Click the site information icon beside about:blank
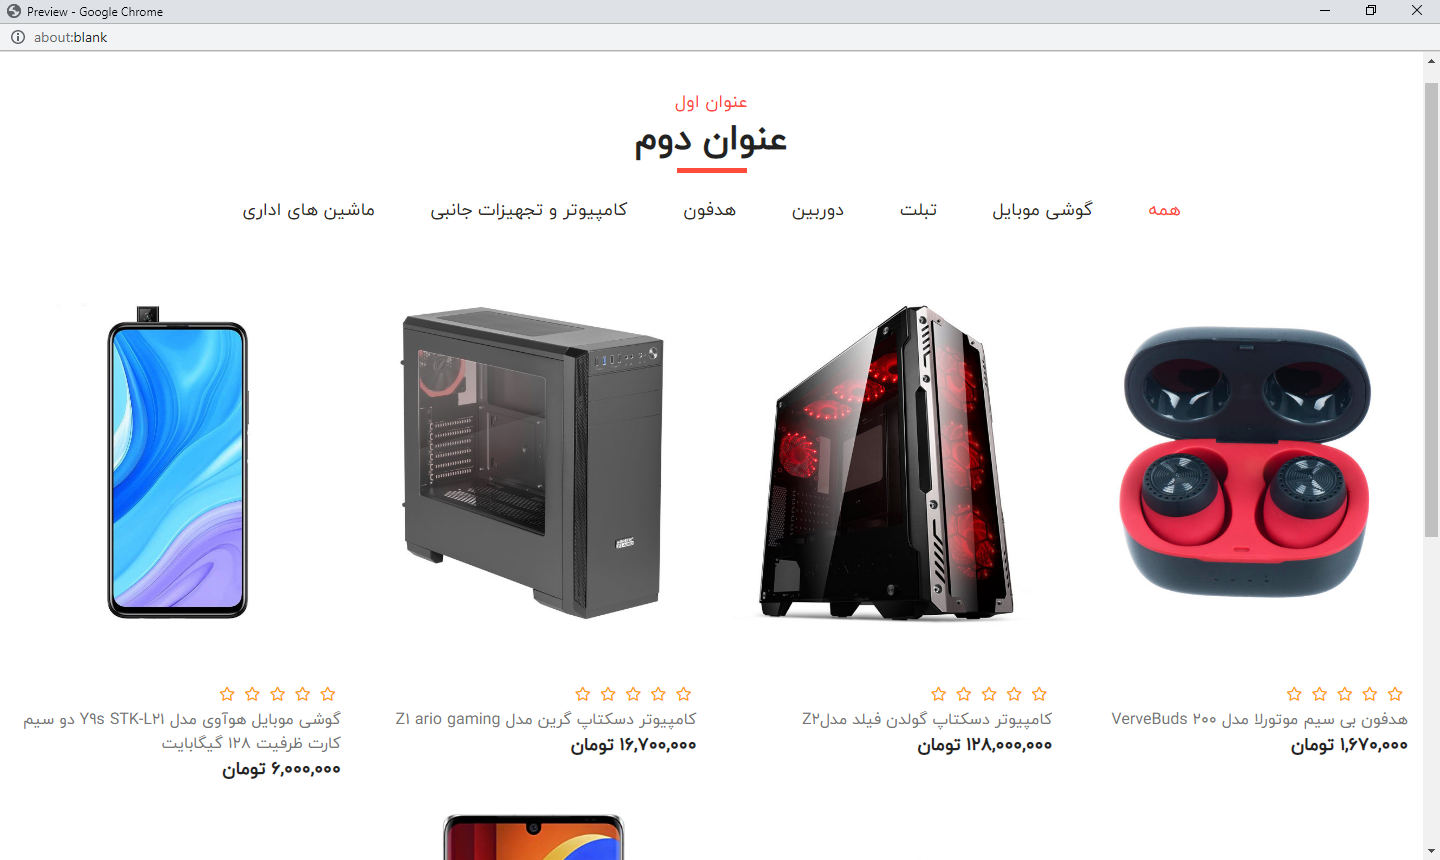 pos(17,37)
